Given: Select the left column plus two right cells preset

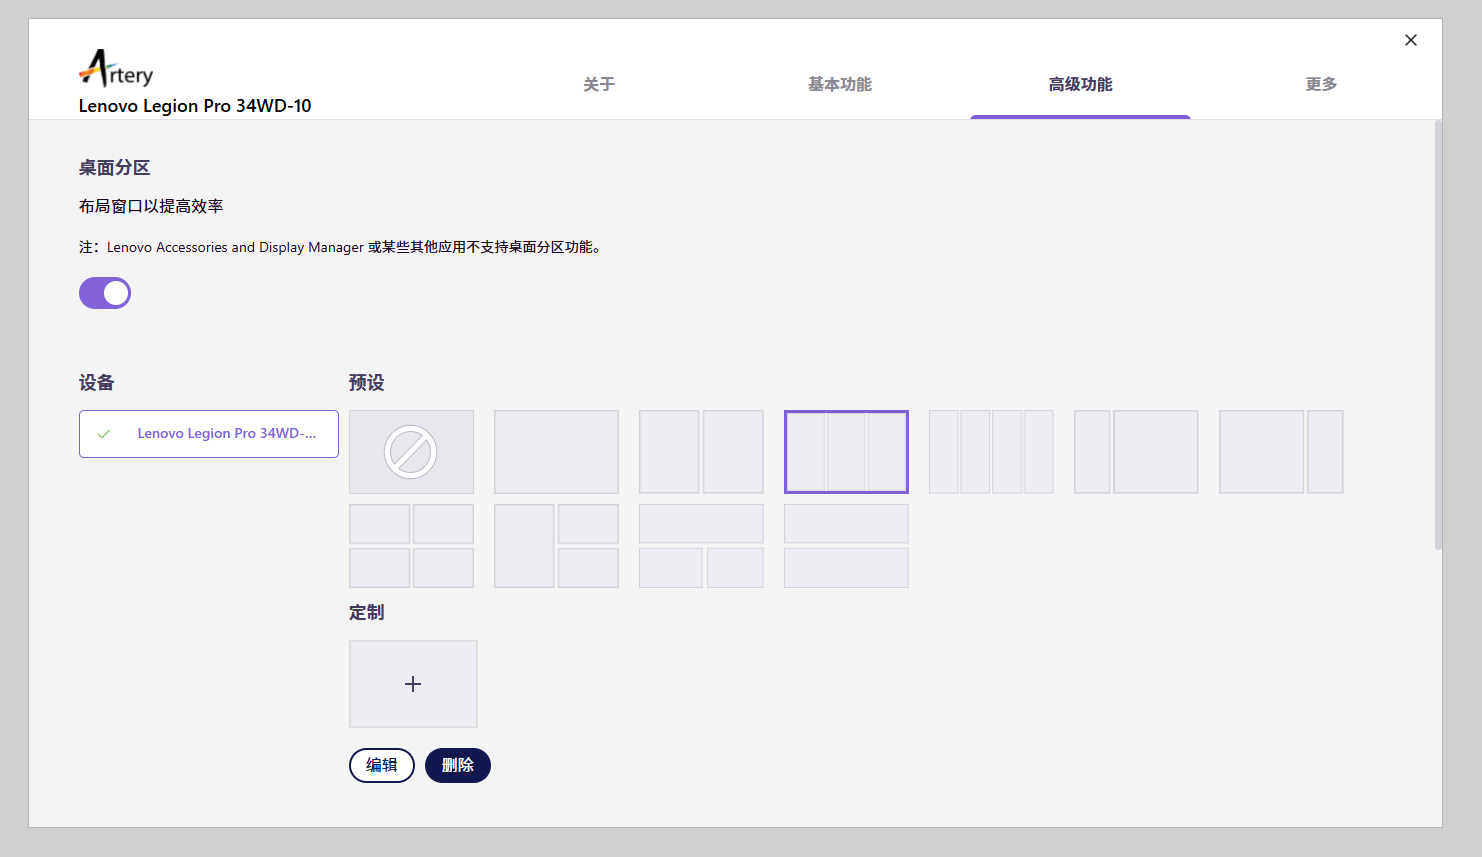Looking at the screenshot, I should (556, 546).
